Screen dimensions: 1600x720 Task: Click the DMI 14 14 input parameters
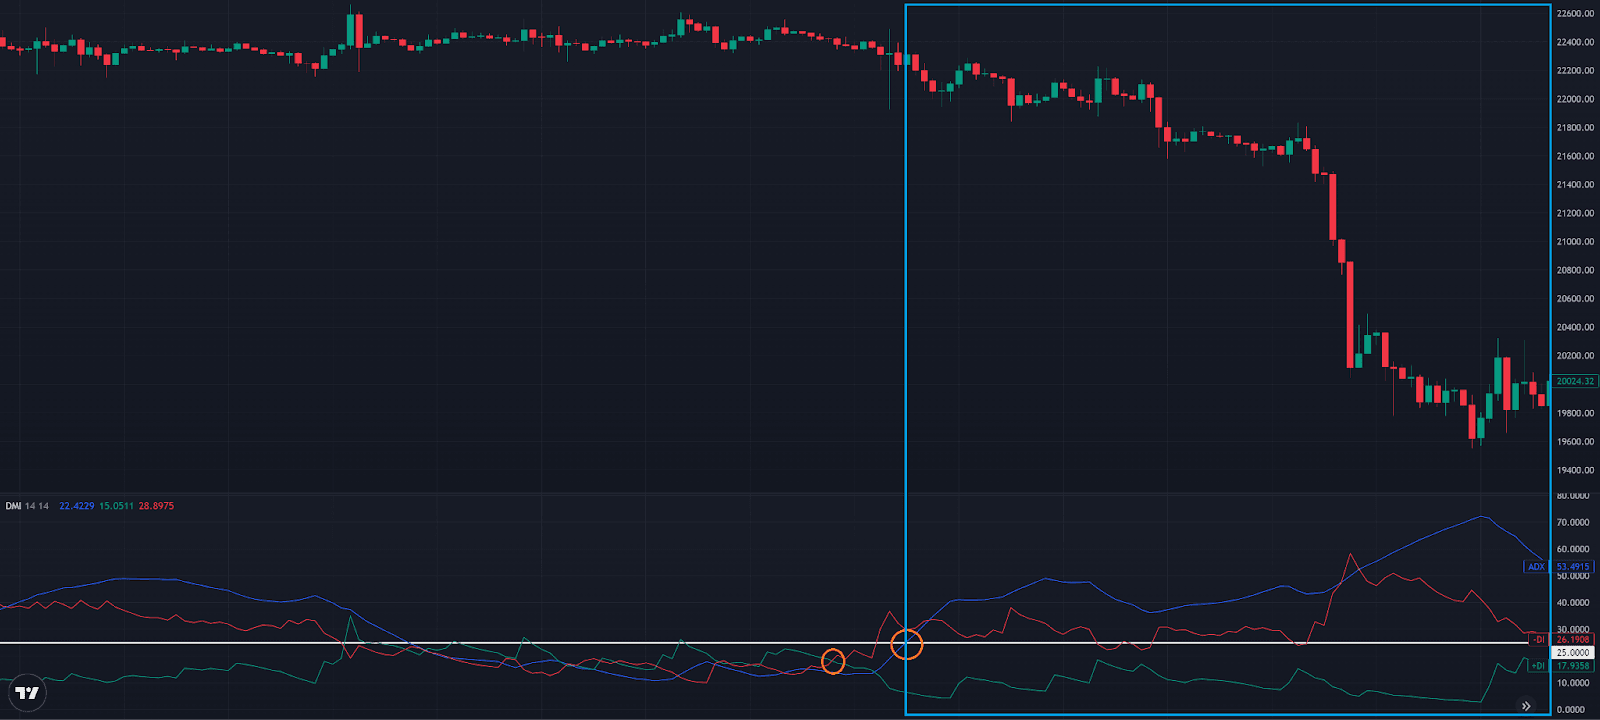click(37, 506)
